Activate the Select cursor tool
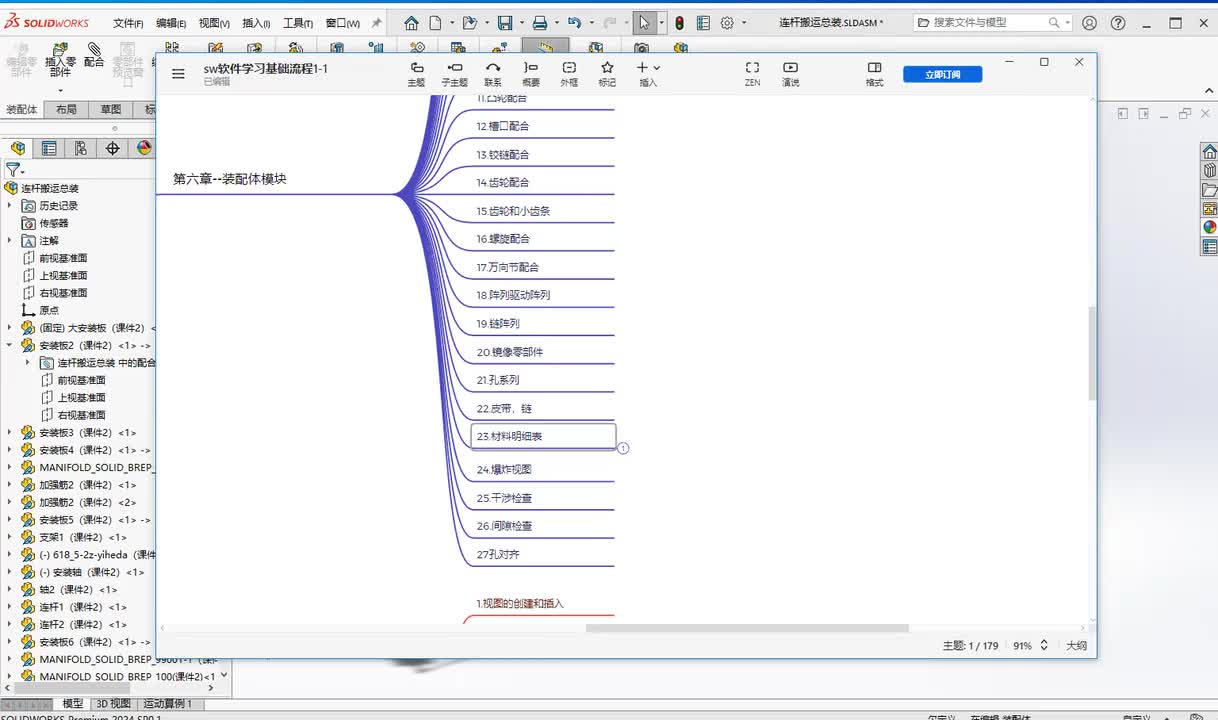 (x=645, y=22)
